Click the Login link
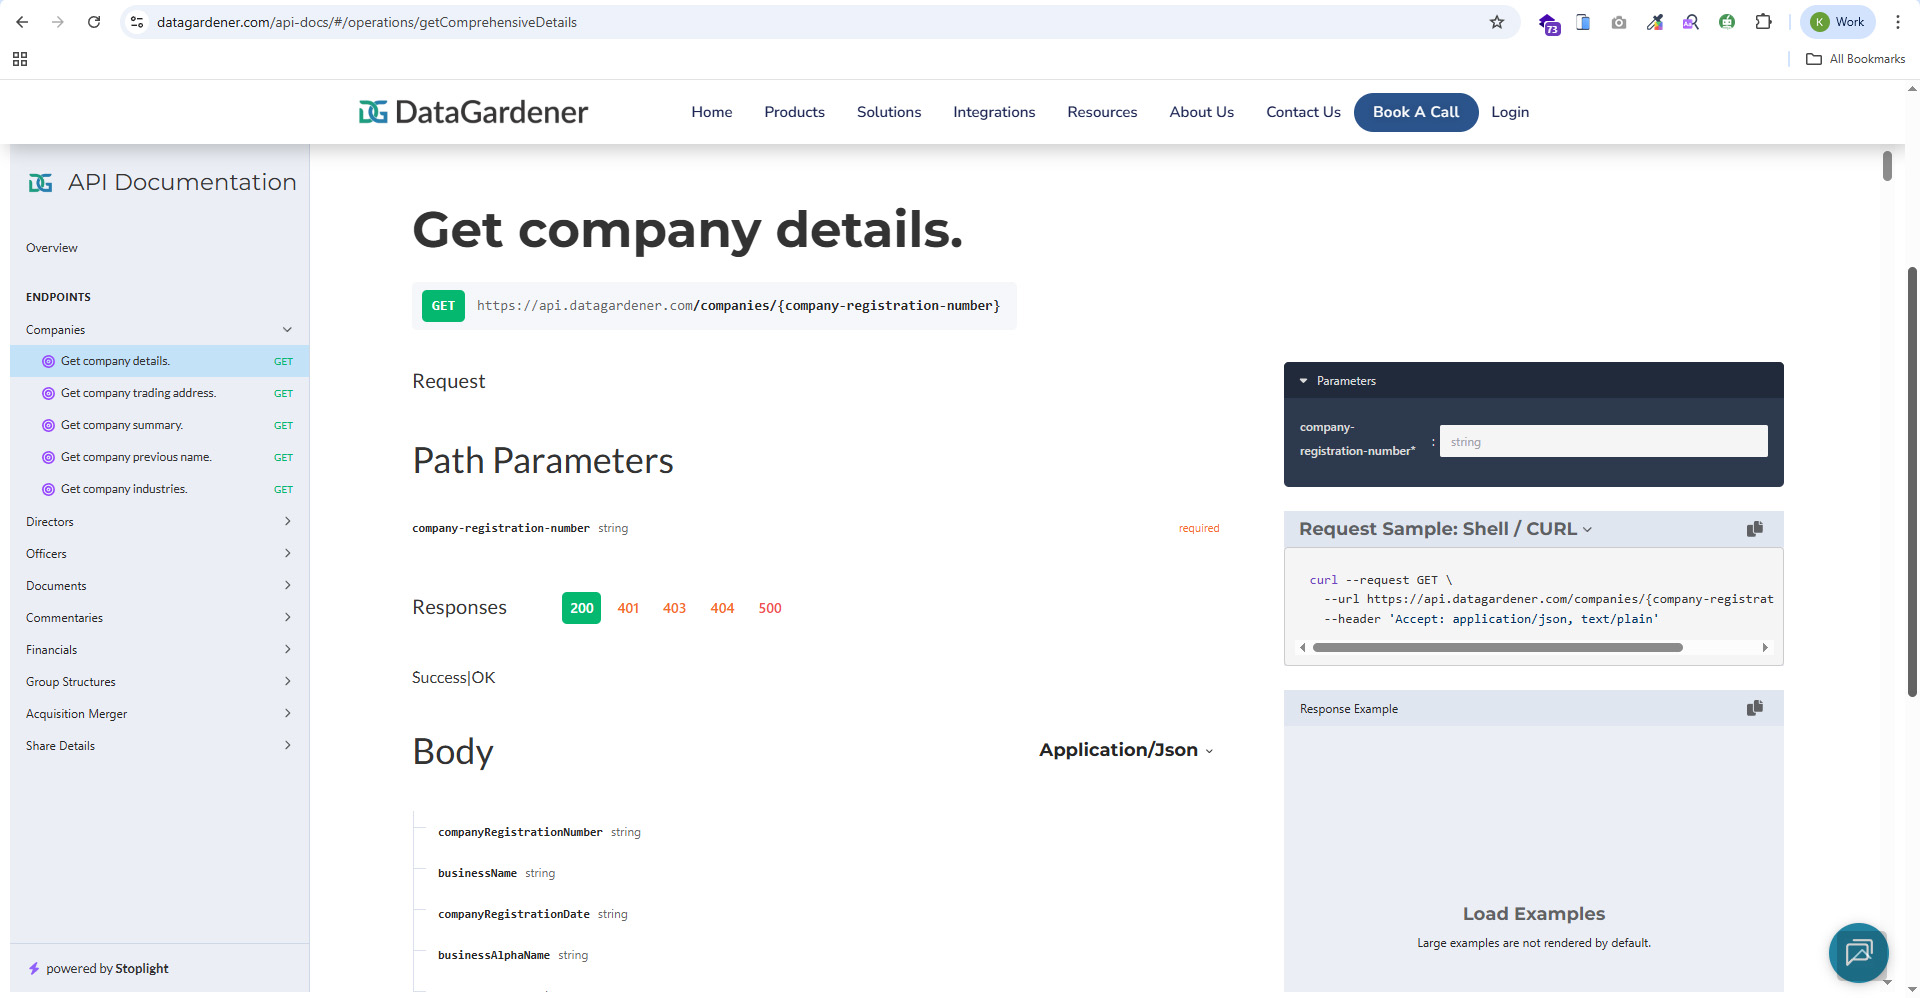Screen dimensions: 1920x998 (1510, 112)
